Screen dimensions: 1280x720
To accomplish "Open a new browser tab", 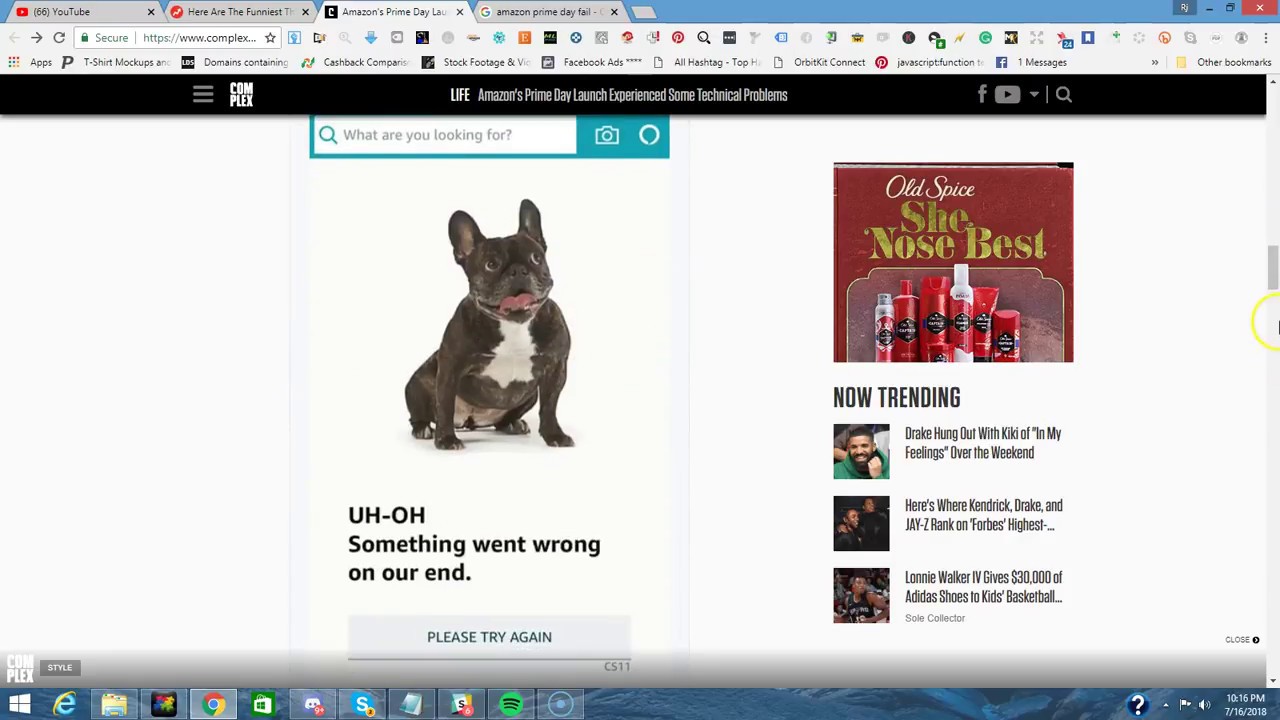I will pyautogui.click(x=644, y=12).
